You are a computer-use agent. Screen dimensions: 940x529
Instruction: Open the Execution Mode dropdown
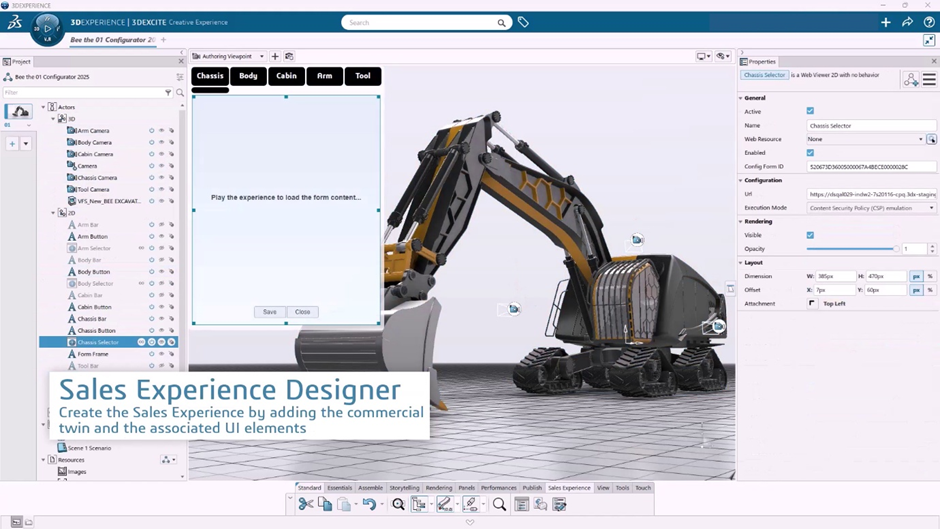tap(871, 208)
